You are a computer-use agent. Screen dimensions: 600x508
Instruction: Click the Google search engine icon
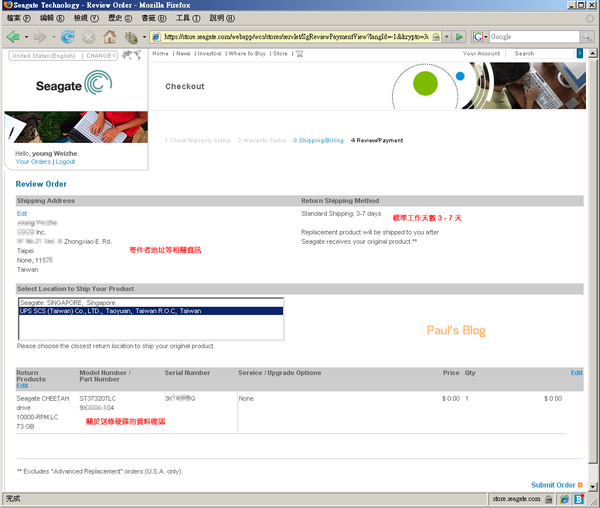click(478, 37)
